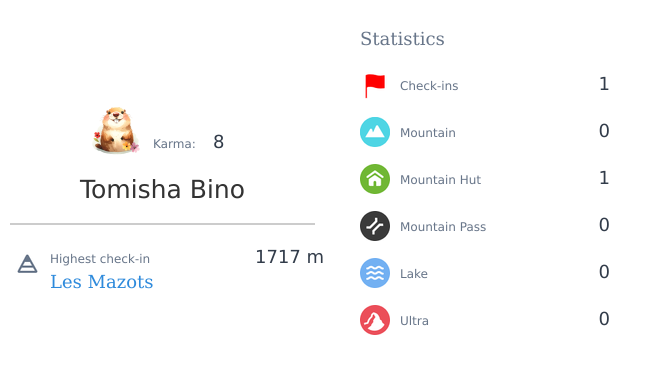Select the dark Mountain Pass icon

[375, 226]
